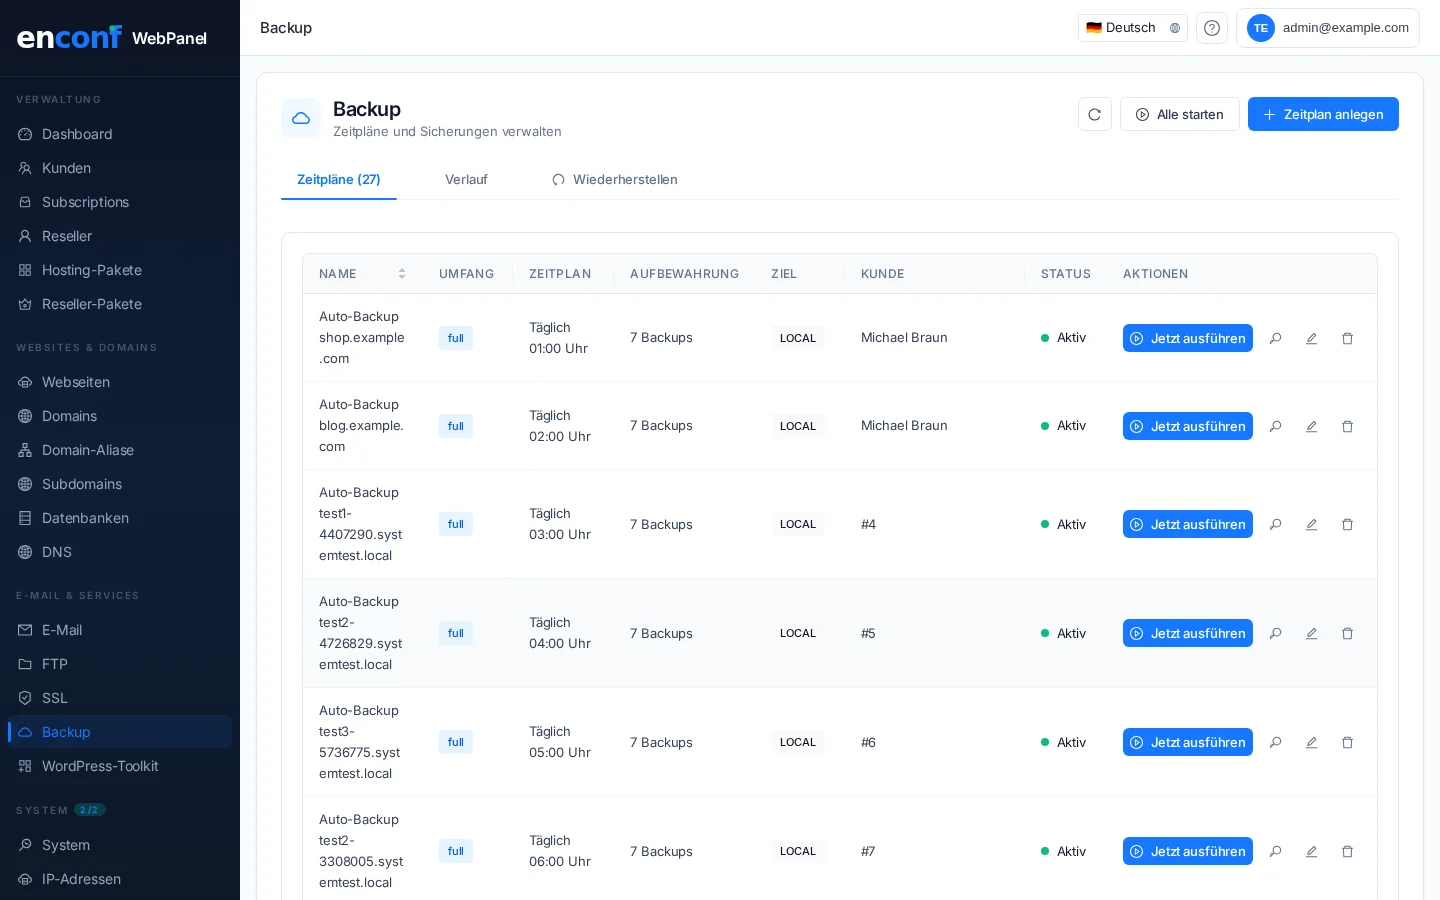Delete the shop.example.com backup schedule

click(1347, 339)
